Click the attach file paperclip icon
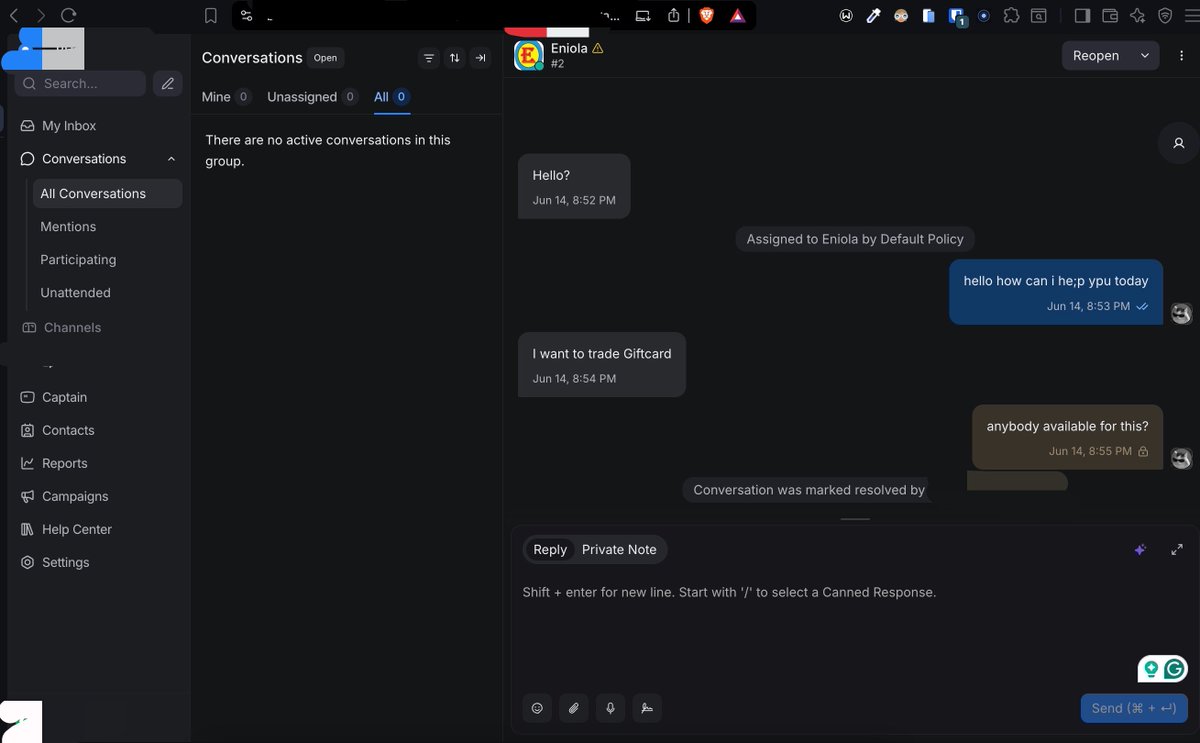The width and height of the screenshot is (1200, 743). pos(574,708)
